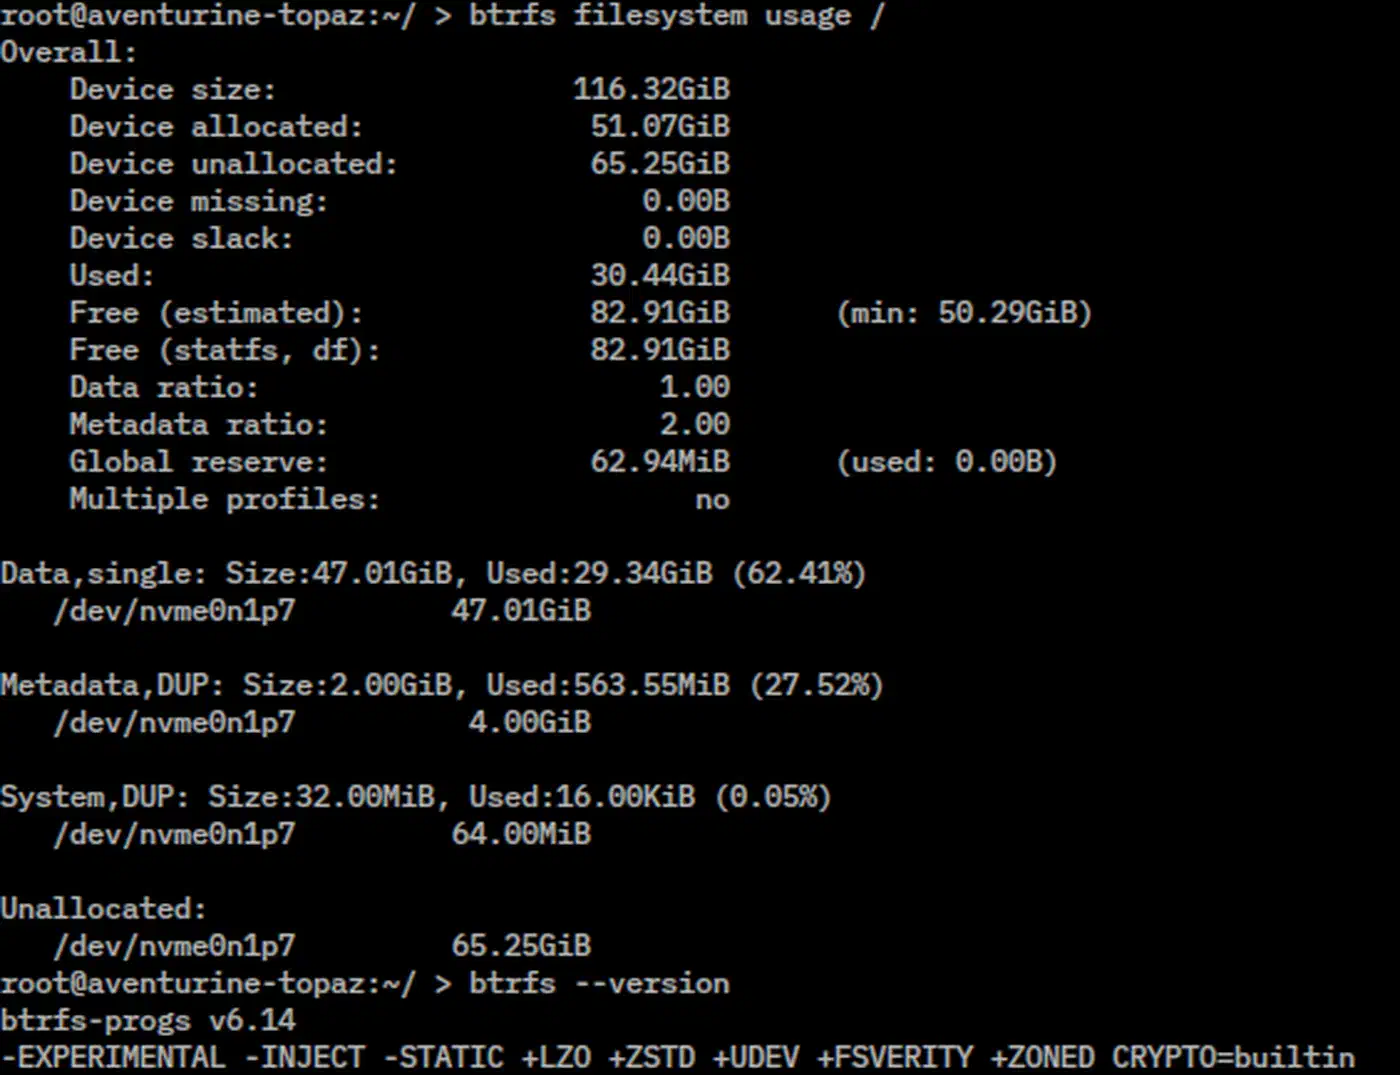The height and width of the screenshot is (1075, 1400).
Task: Click the min: 50.29GiB text
Action: pyautogui.click(x=964, y=313)
